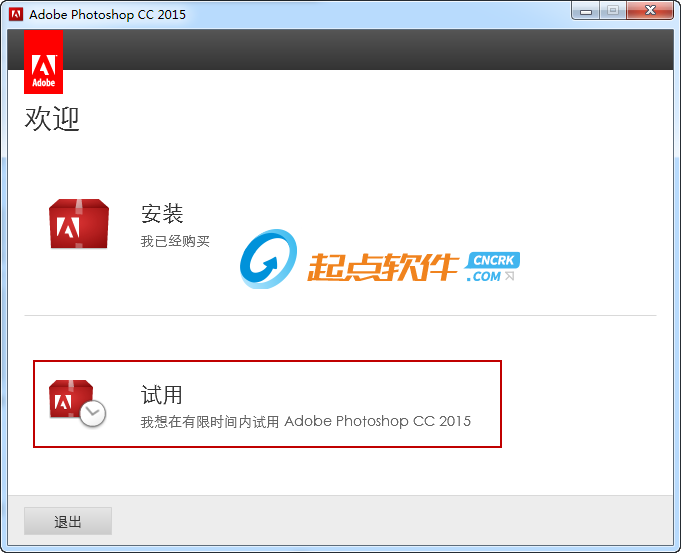Choose the 安装 install option heading
Image resolution: width=681 pixels, height=553 pixels.
tap(162, 213)
